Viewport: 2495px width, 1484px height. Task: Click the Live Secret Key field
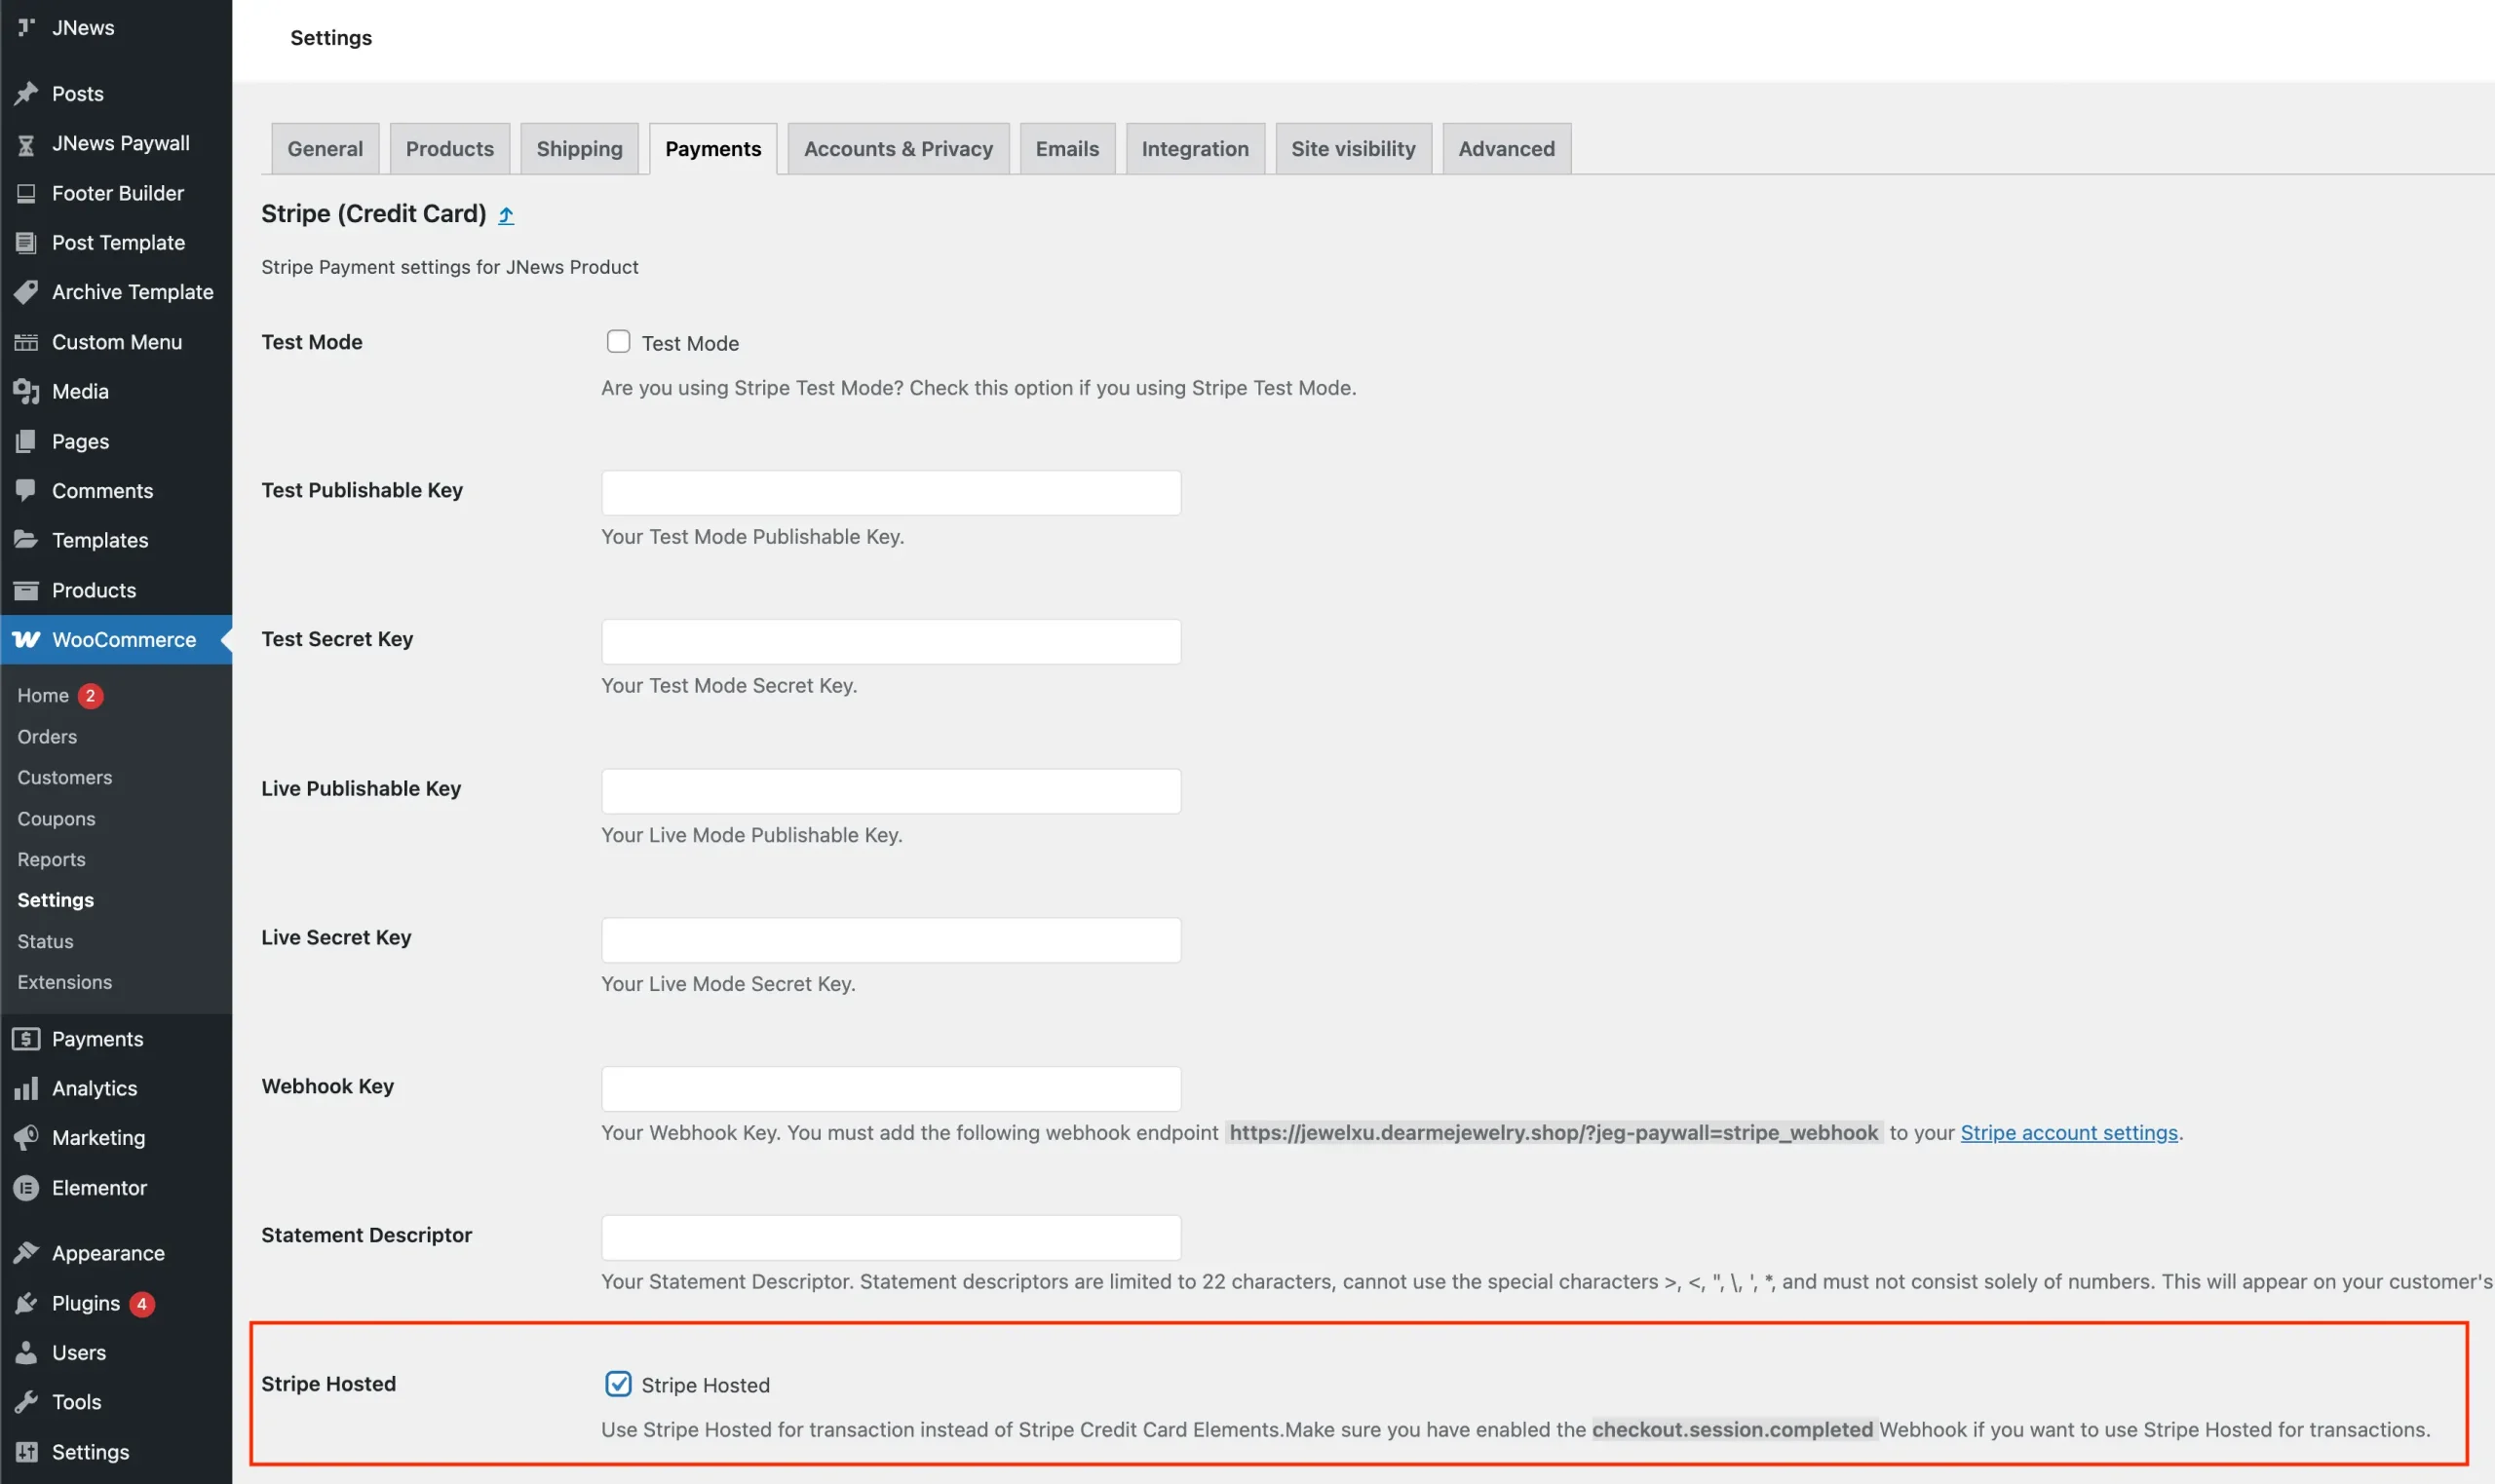tap(890, 940)
